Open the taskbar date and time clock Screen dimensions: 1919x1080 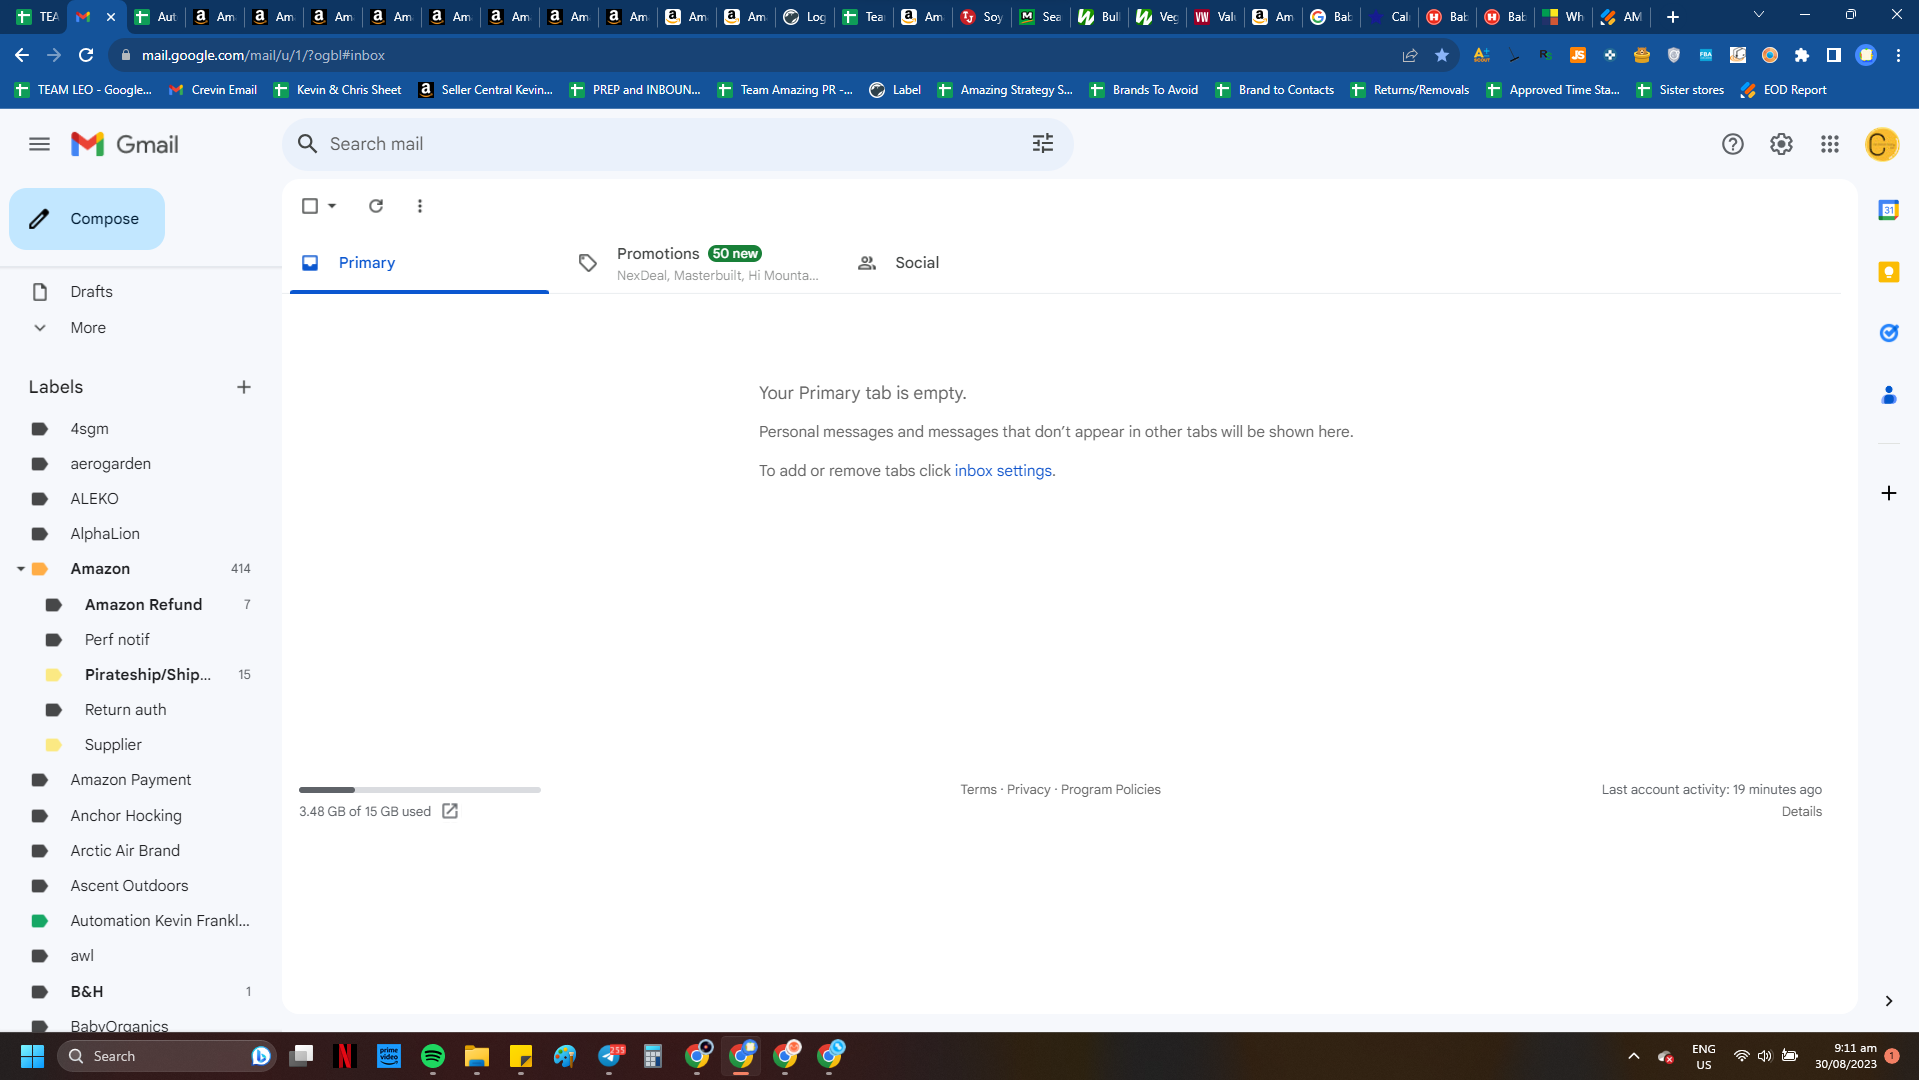(x=1846, y=1056)
